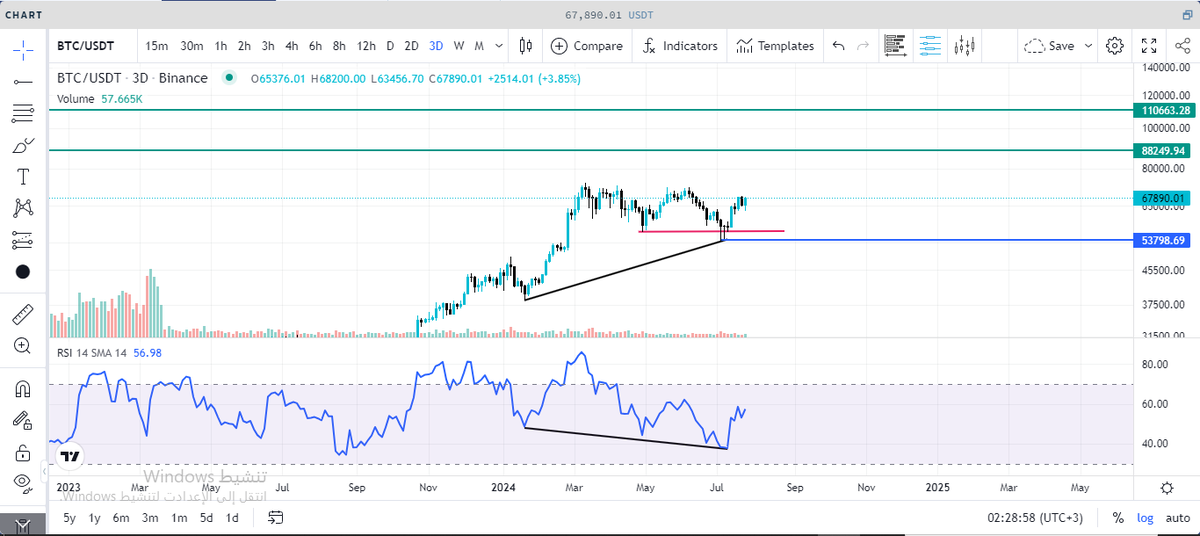
Task: Open the icons/shapes tool
Action: (23, 271)
